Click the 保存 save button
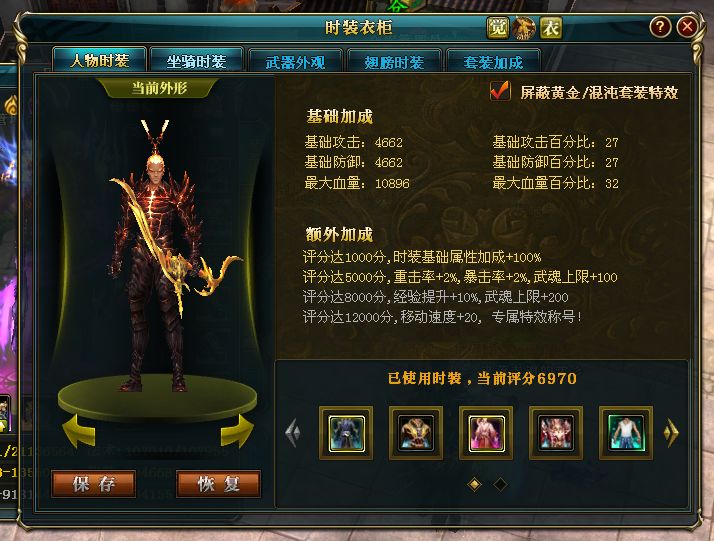Image resolution: width=714 pixels, height=541 pixels. [x=94, y=484]
